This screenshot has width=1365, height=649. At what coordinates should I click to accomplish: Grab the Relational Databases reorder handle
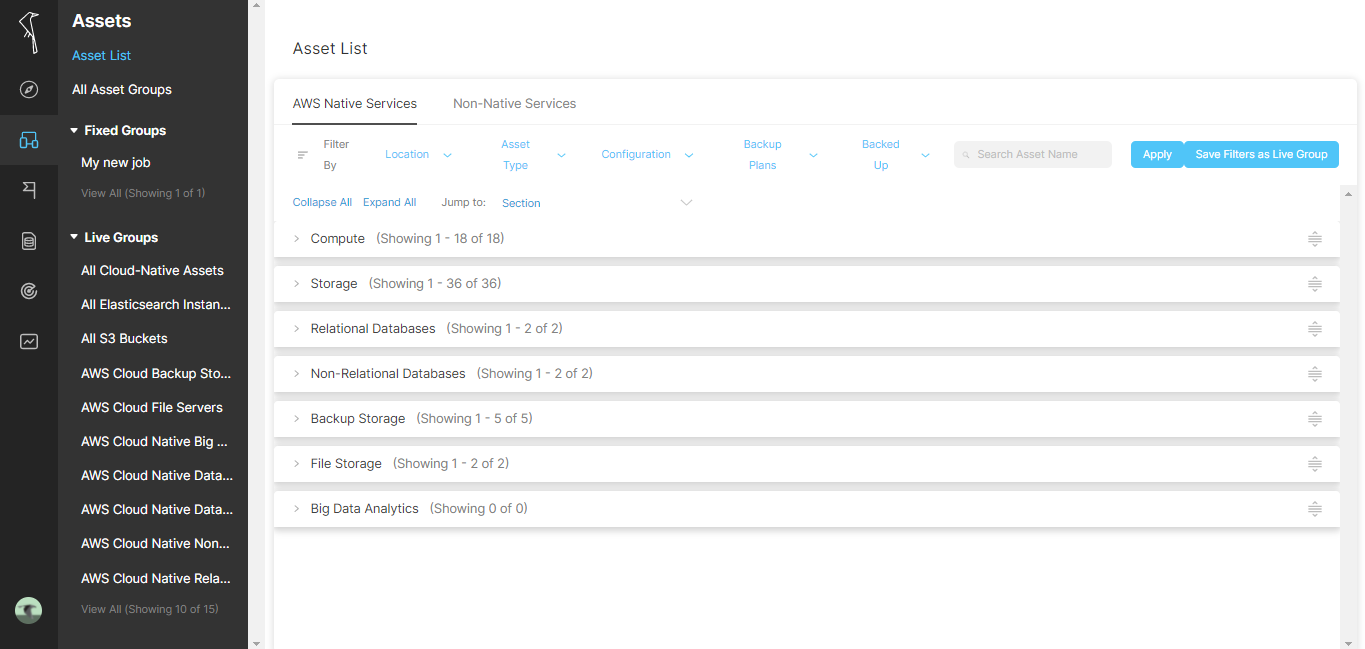[x=1315, y=329]
